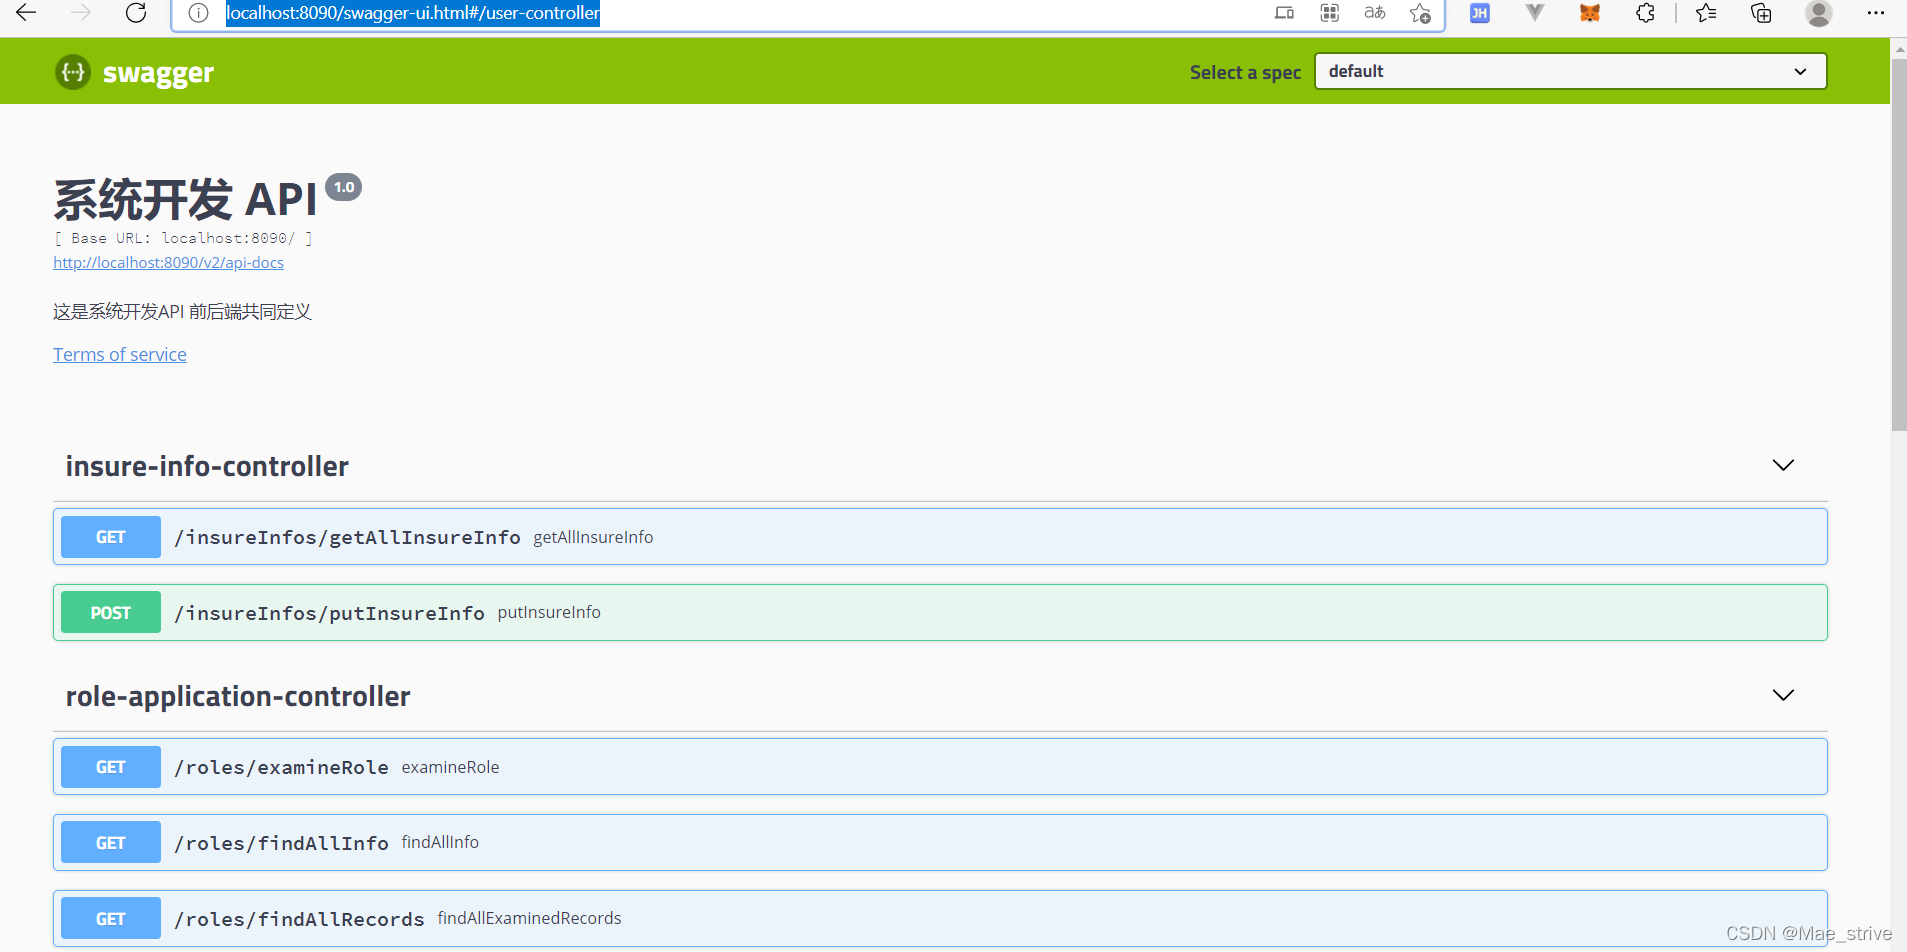Open the browser profile avatar
This screenshot has width=1907, height=952.
[x=1819, y=13]
